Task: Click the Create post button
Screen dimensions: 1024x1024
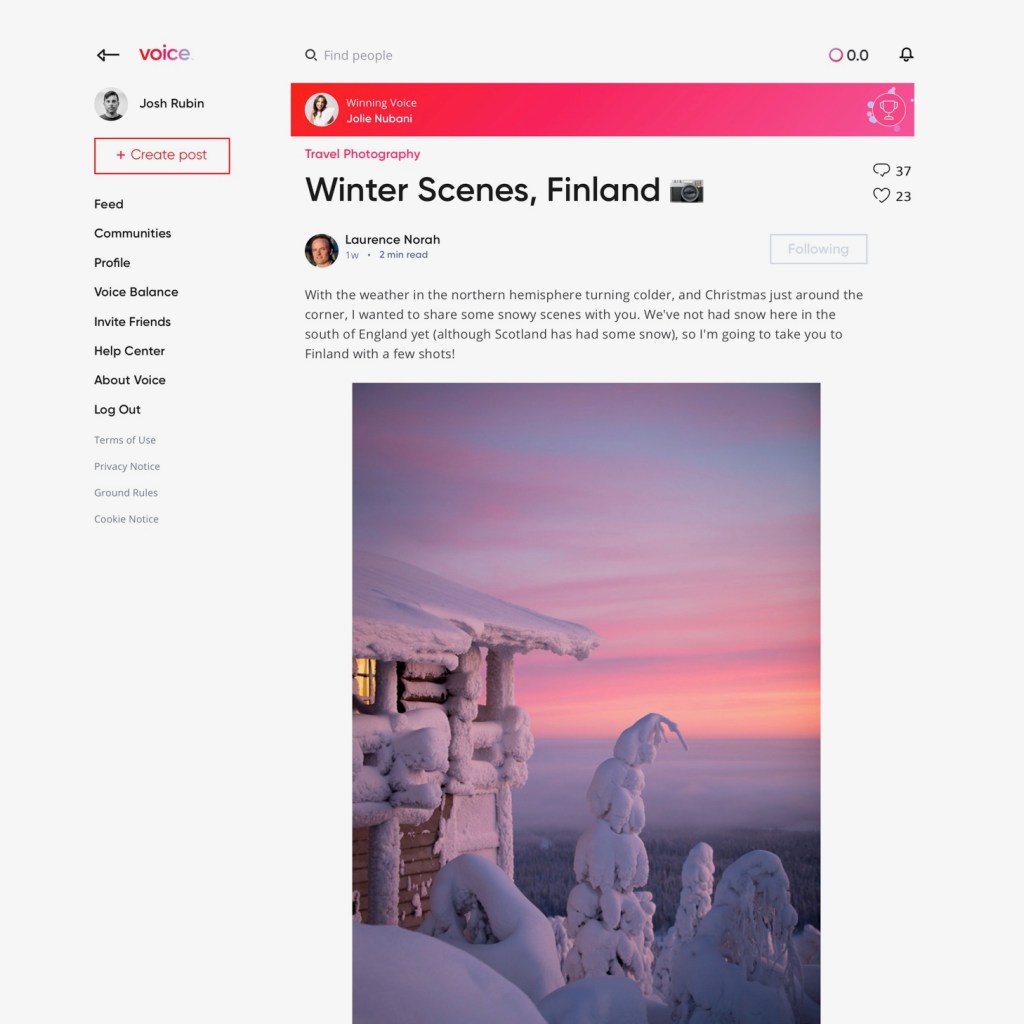Action: 162,155
